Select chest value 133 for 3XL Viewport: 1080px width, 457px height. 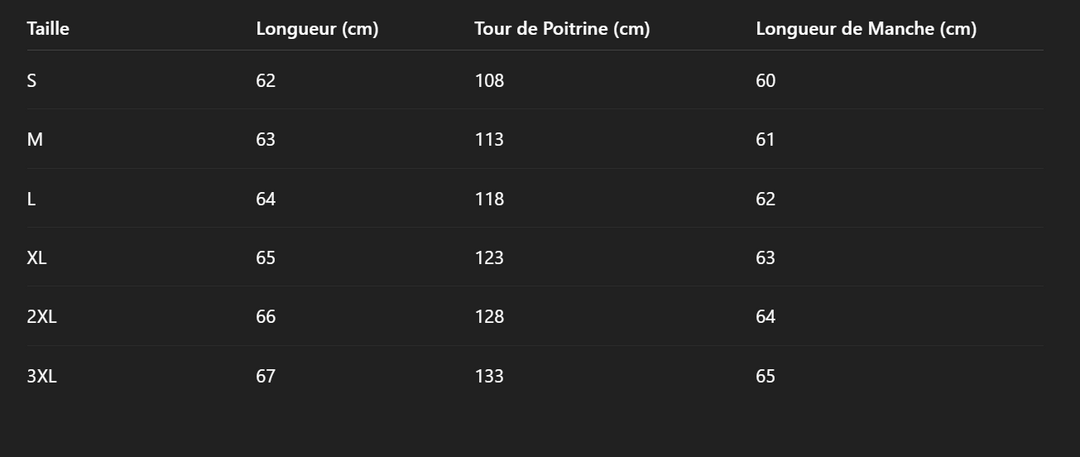[x=489, y=377]
